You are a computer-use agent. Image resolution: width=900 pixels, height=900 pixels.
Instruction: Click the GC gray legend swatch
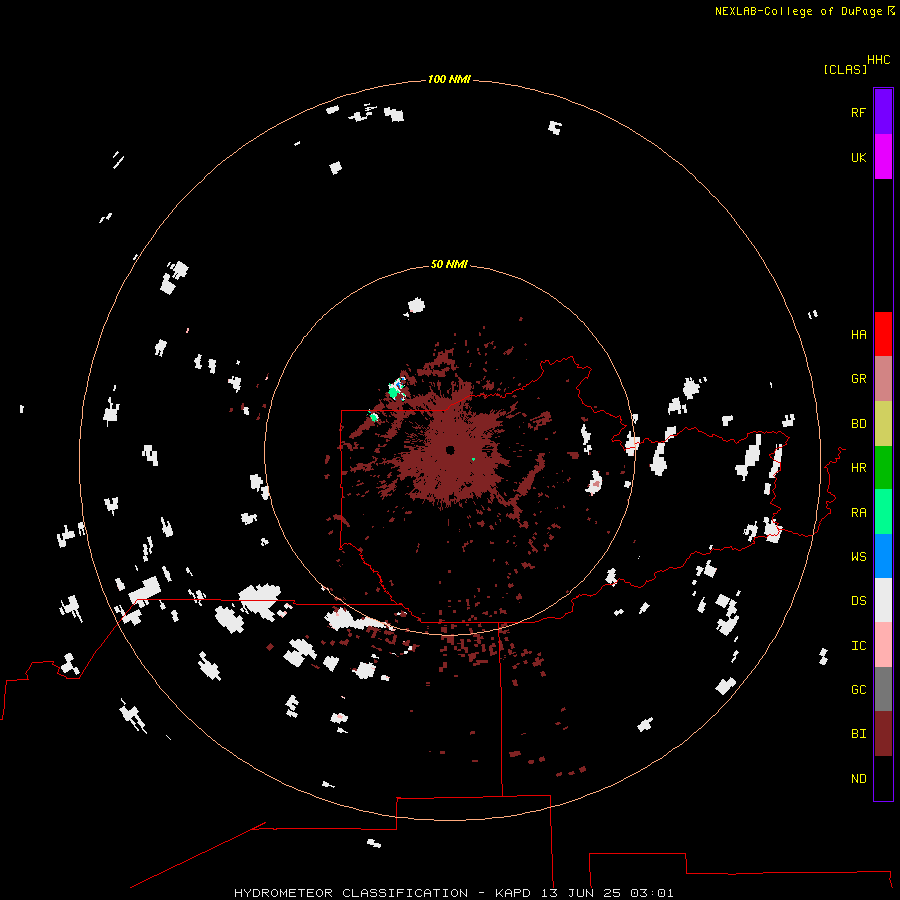883,689
